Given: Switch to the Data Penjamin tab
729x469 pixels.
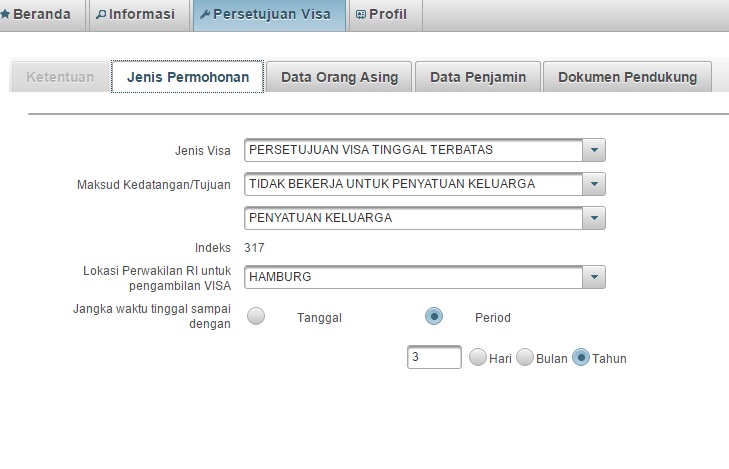Looking at the screenshot, I should tap(478, 77).
